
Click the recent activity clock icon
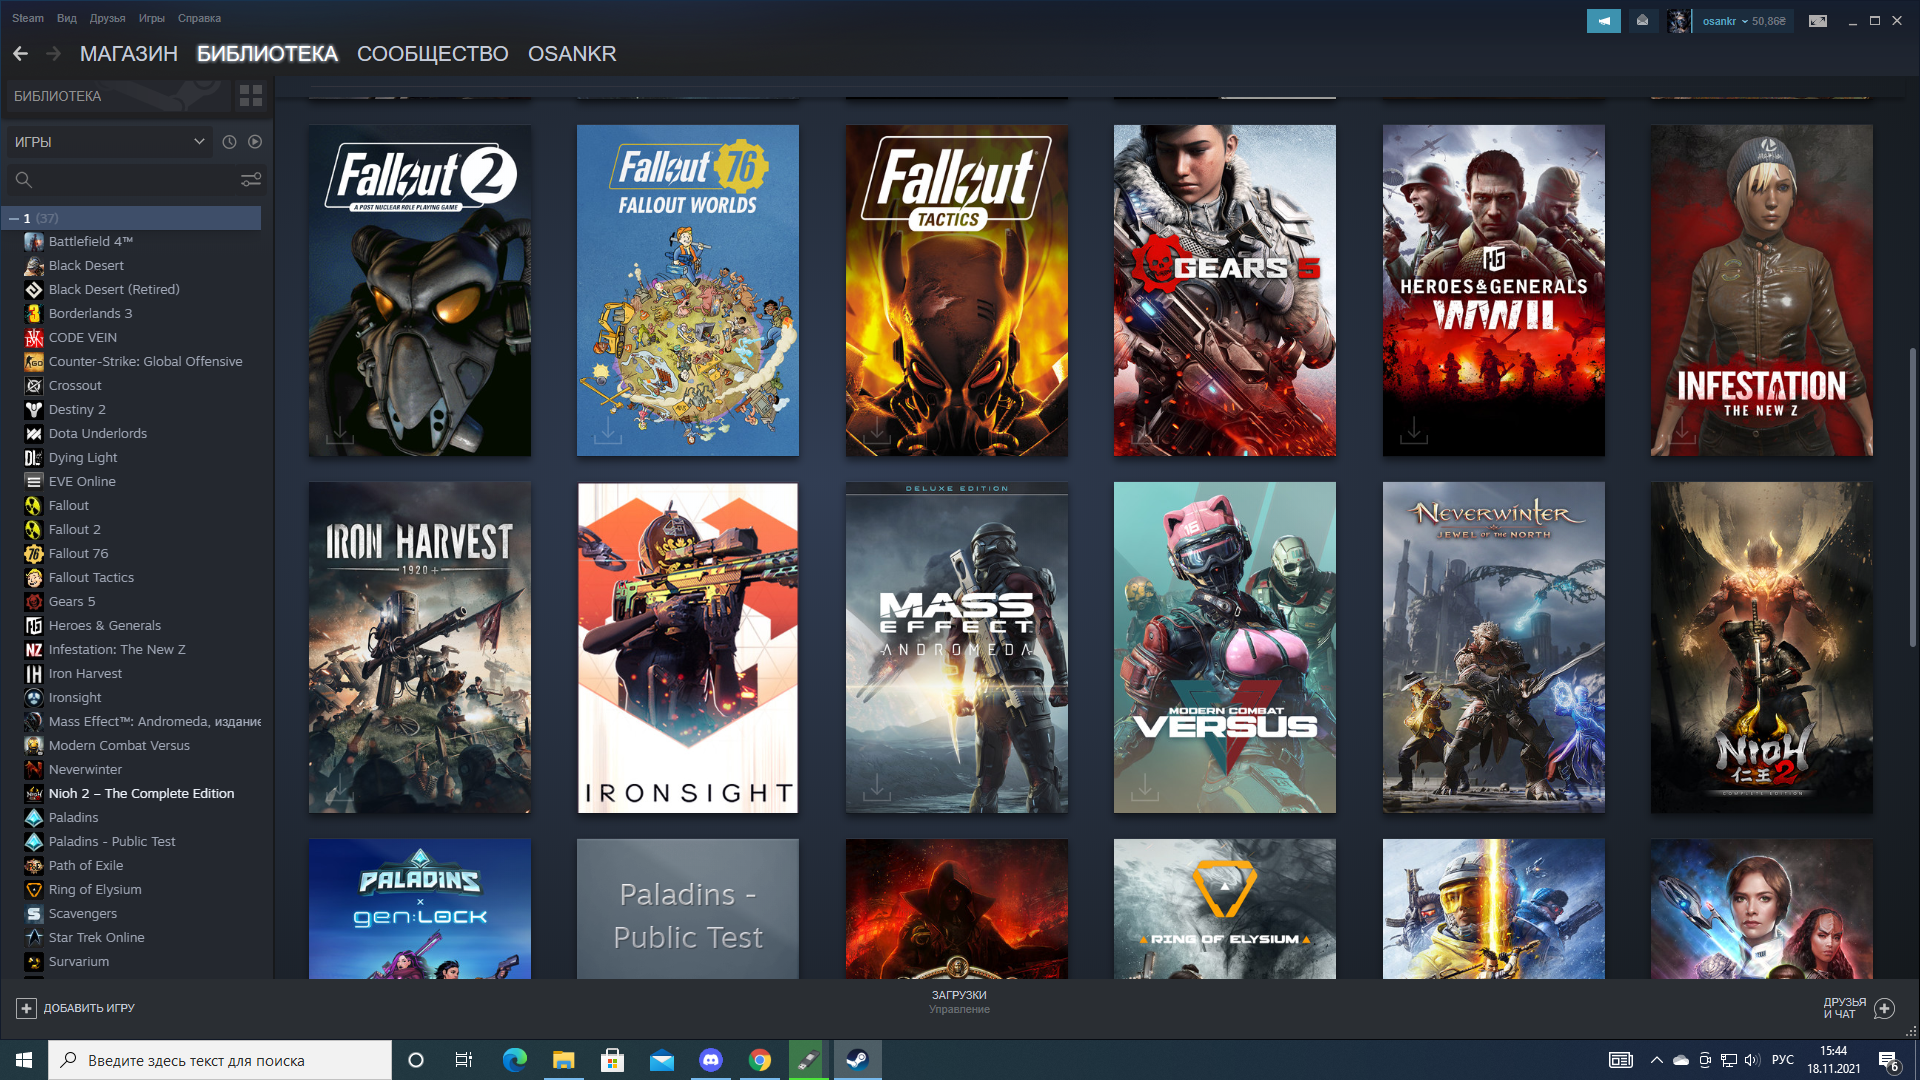click(229, 142)
